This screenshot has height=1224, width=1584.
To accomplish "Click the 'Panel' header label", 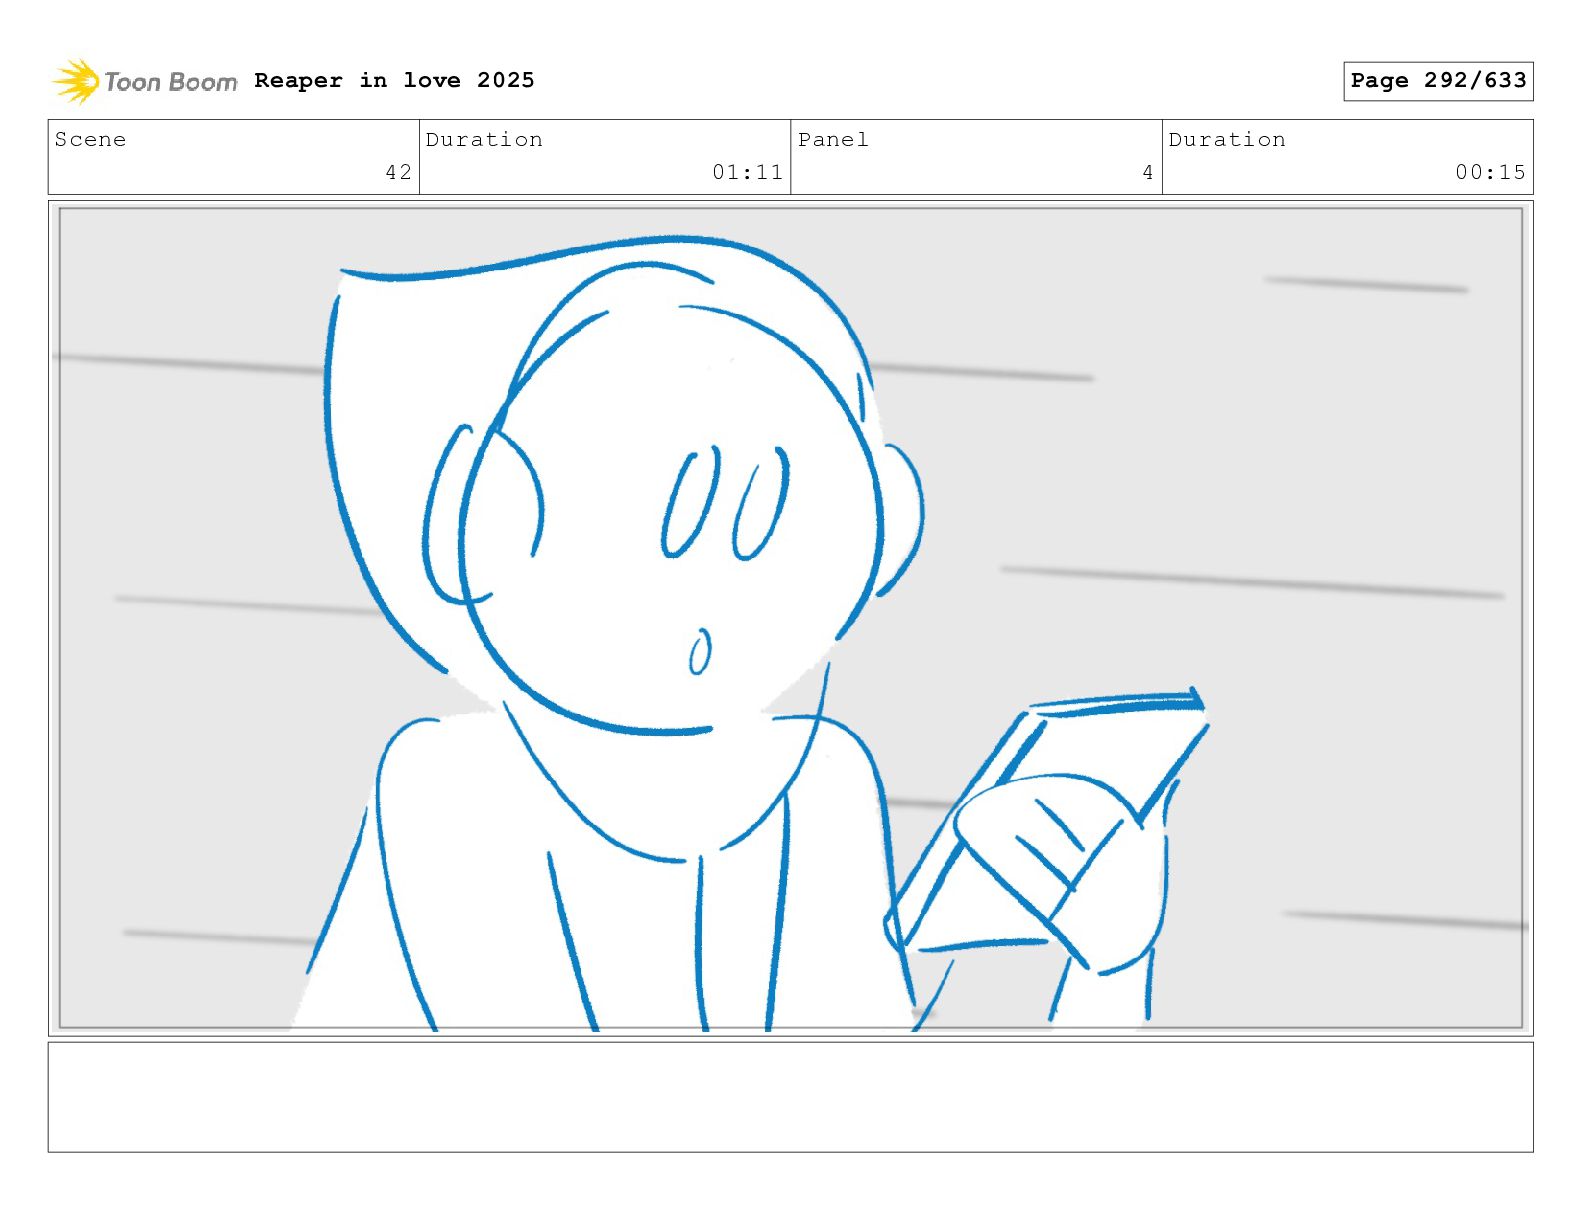I will (833, 139).
